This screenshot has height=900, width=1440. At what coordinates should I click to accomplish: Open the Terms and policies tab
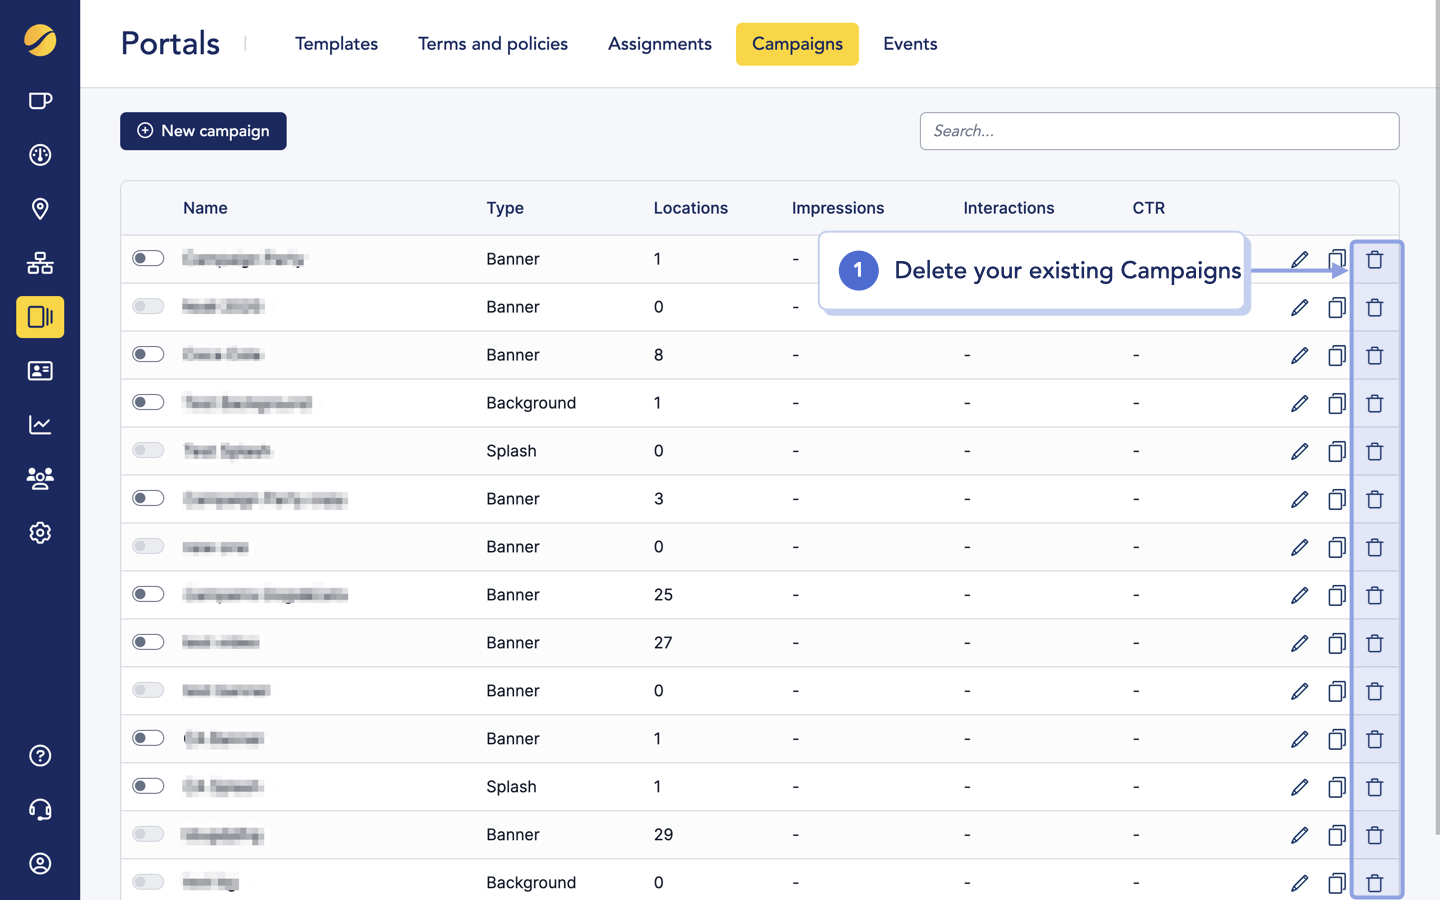[x=493, y=44]
